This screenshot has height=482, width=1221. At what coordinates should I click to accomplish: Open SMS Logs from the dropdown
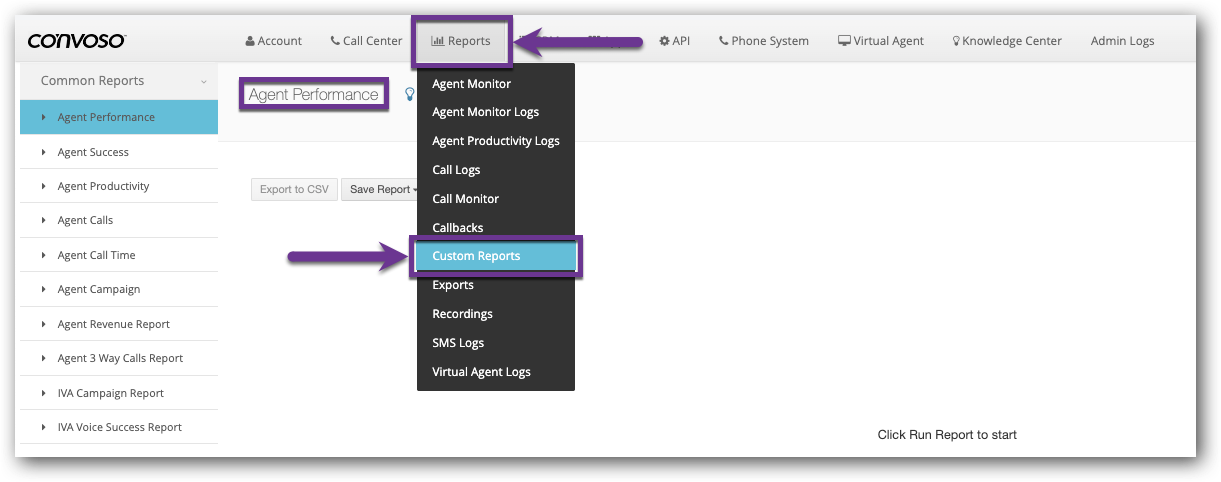[458, 343]
